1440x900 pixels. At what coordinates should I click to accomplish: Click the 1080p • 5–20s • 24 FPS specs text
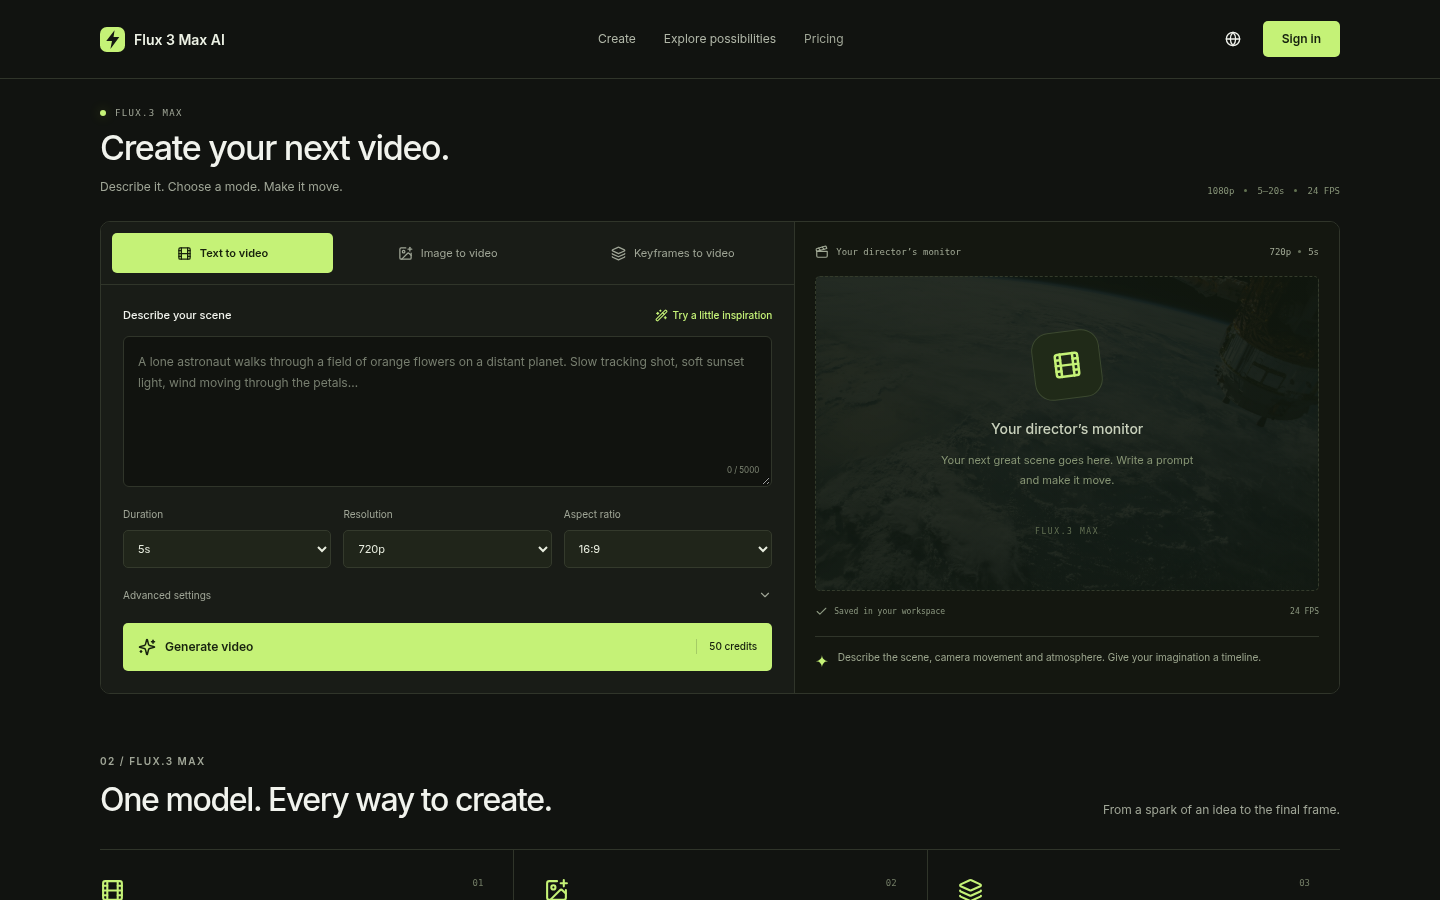(1273, 191)
